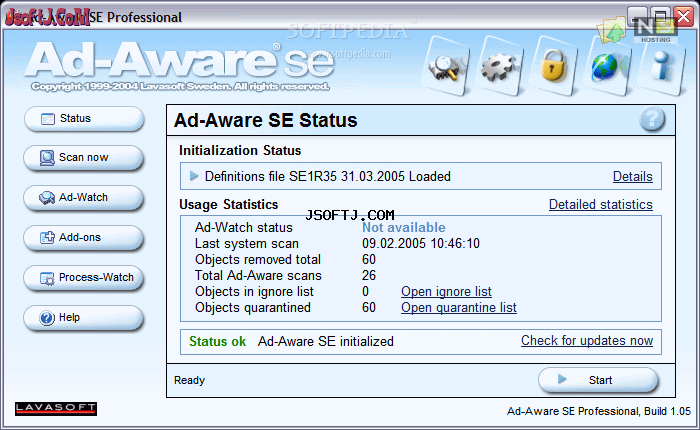Open the blue info icon in header
The height and width of the screenshot is (430, 700).
(x=661, y=67)
